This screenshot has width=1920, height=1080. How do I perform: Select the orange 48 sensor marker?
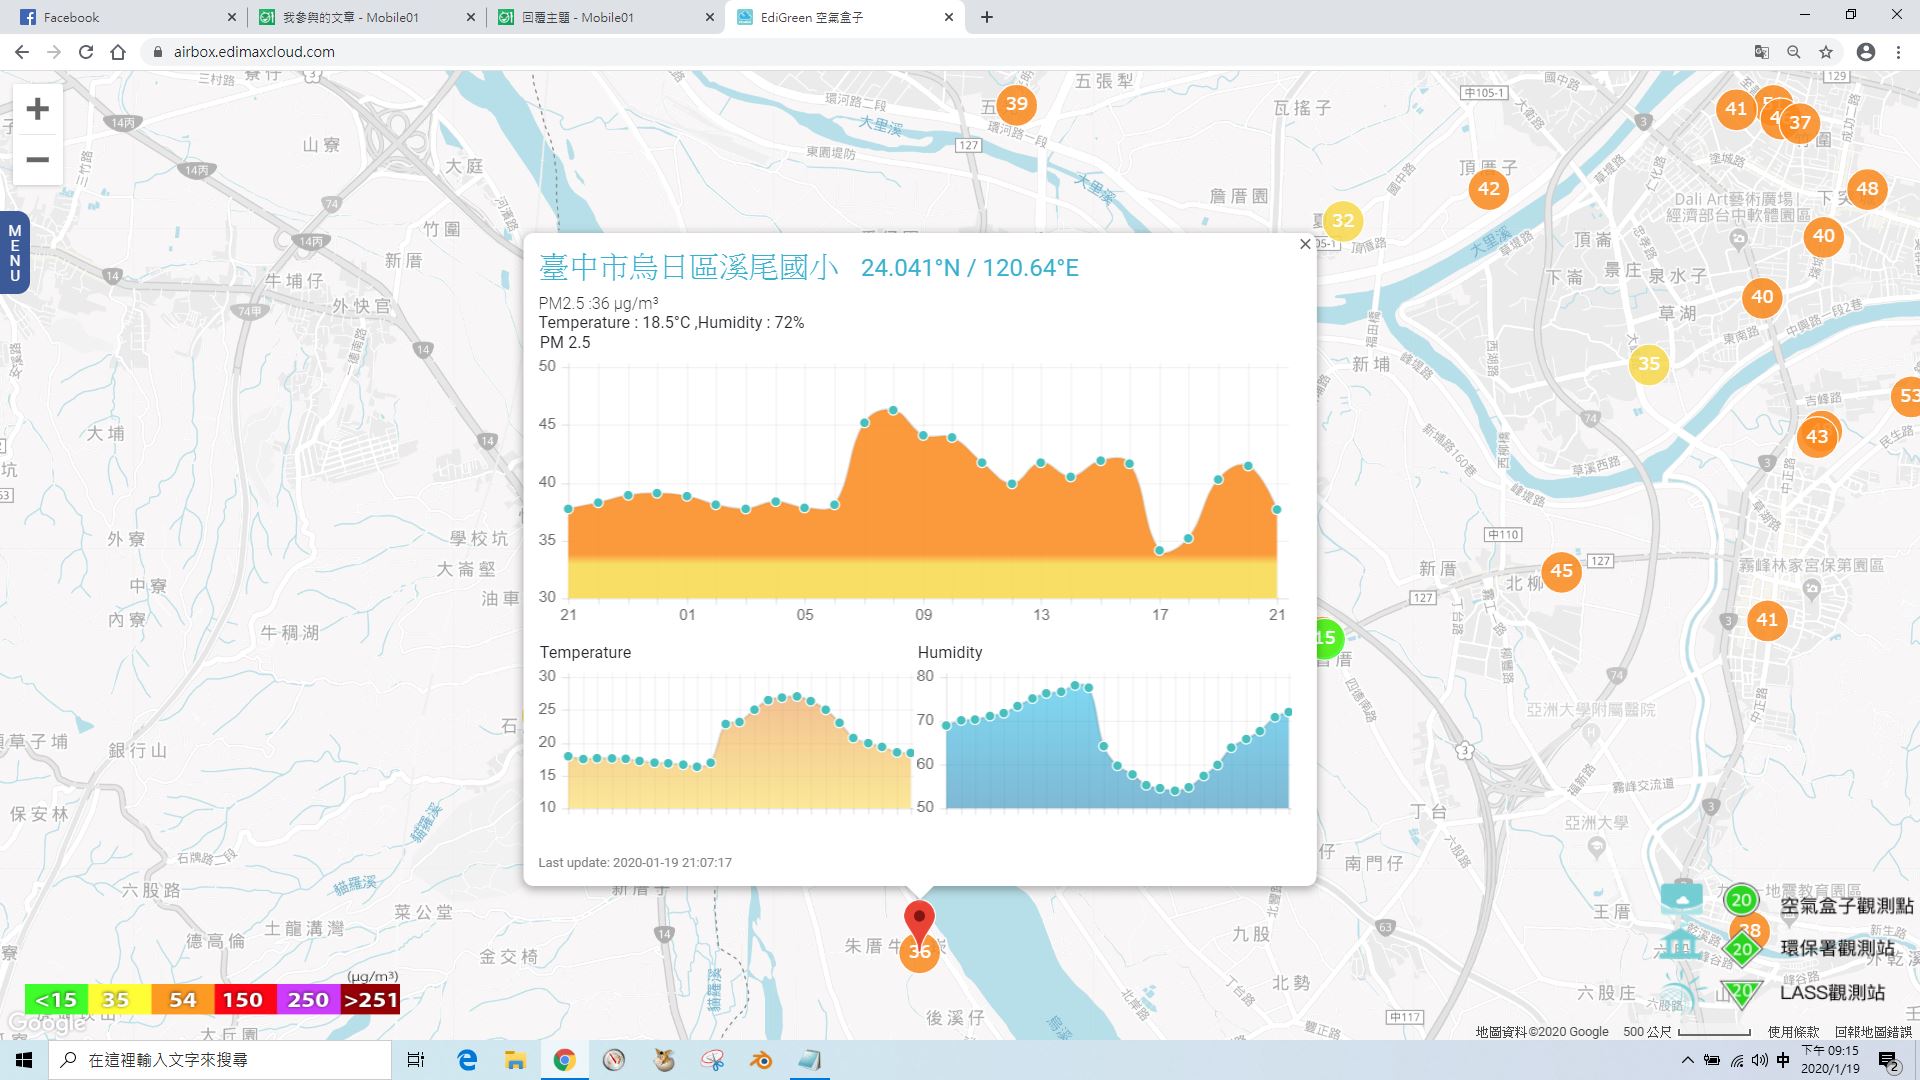coord(1867,188)
